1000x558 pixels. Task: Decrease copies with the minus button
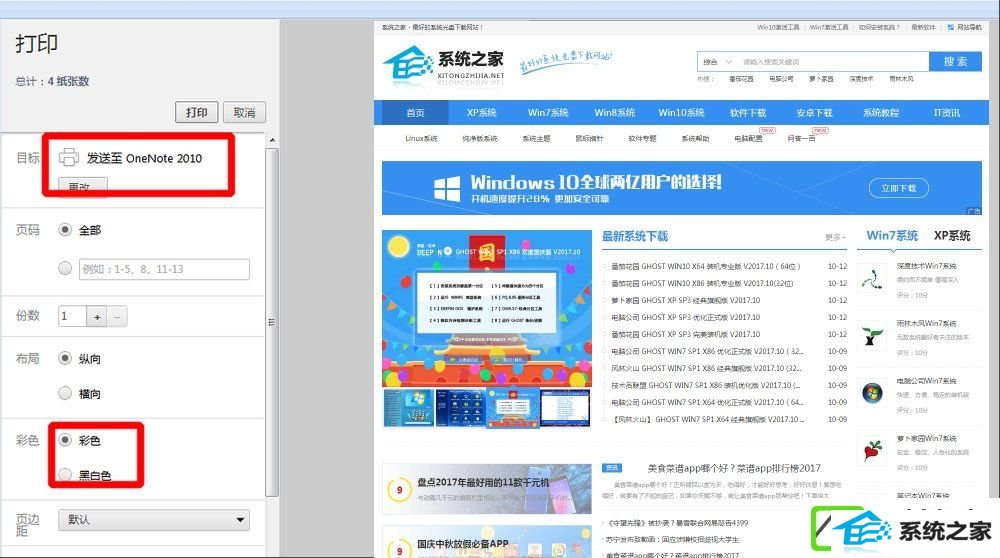[117, 316]
